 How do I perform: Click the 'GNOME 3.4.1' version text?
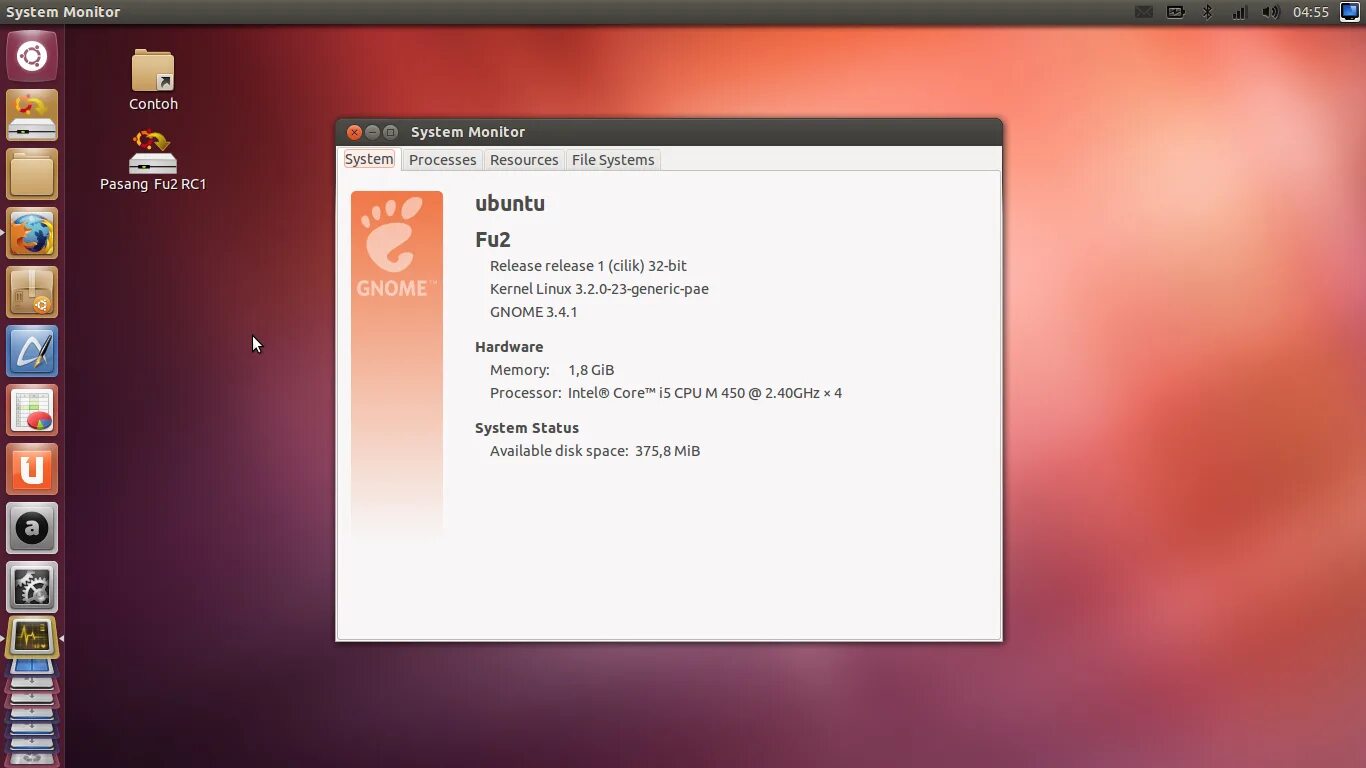tap(533, 312)
